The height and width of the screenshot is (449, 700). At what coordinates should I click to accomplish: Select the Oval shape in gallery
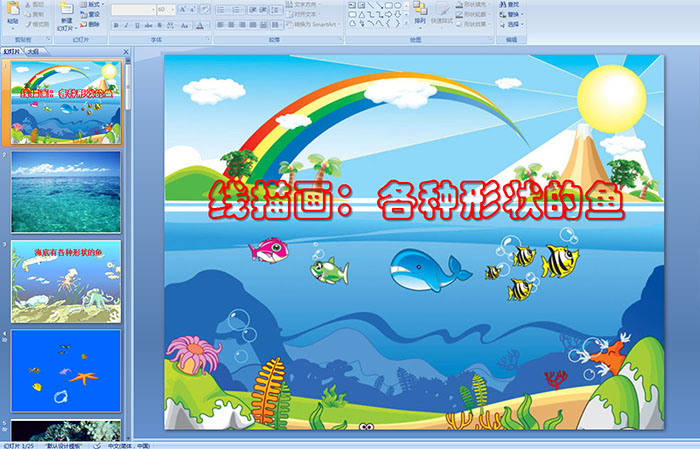coord(397,5)
